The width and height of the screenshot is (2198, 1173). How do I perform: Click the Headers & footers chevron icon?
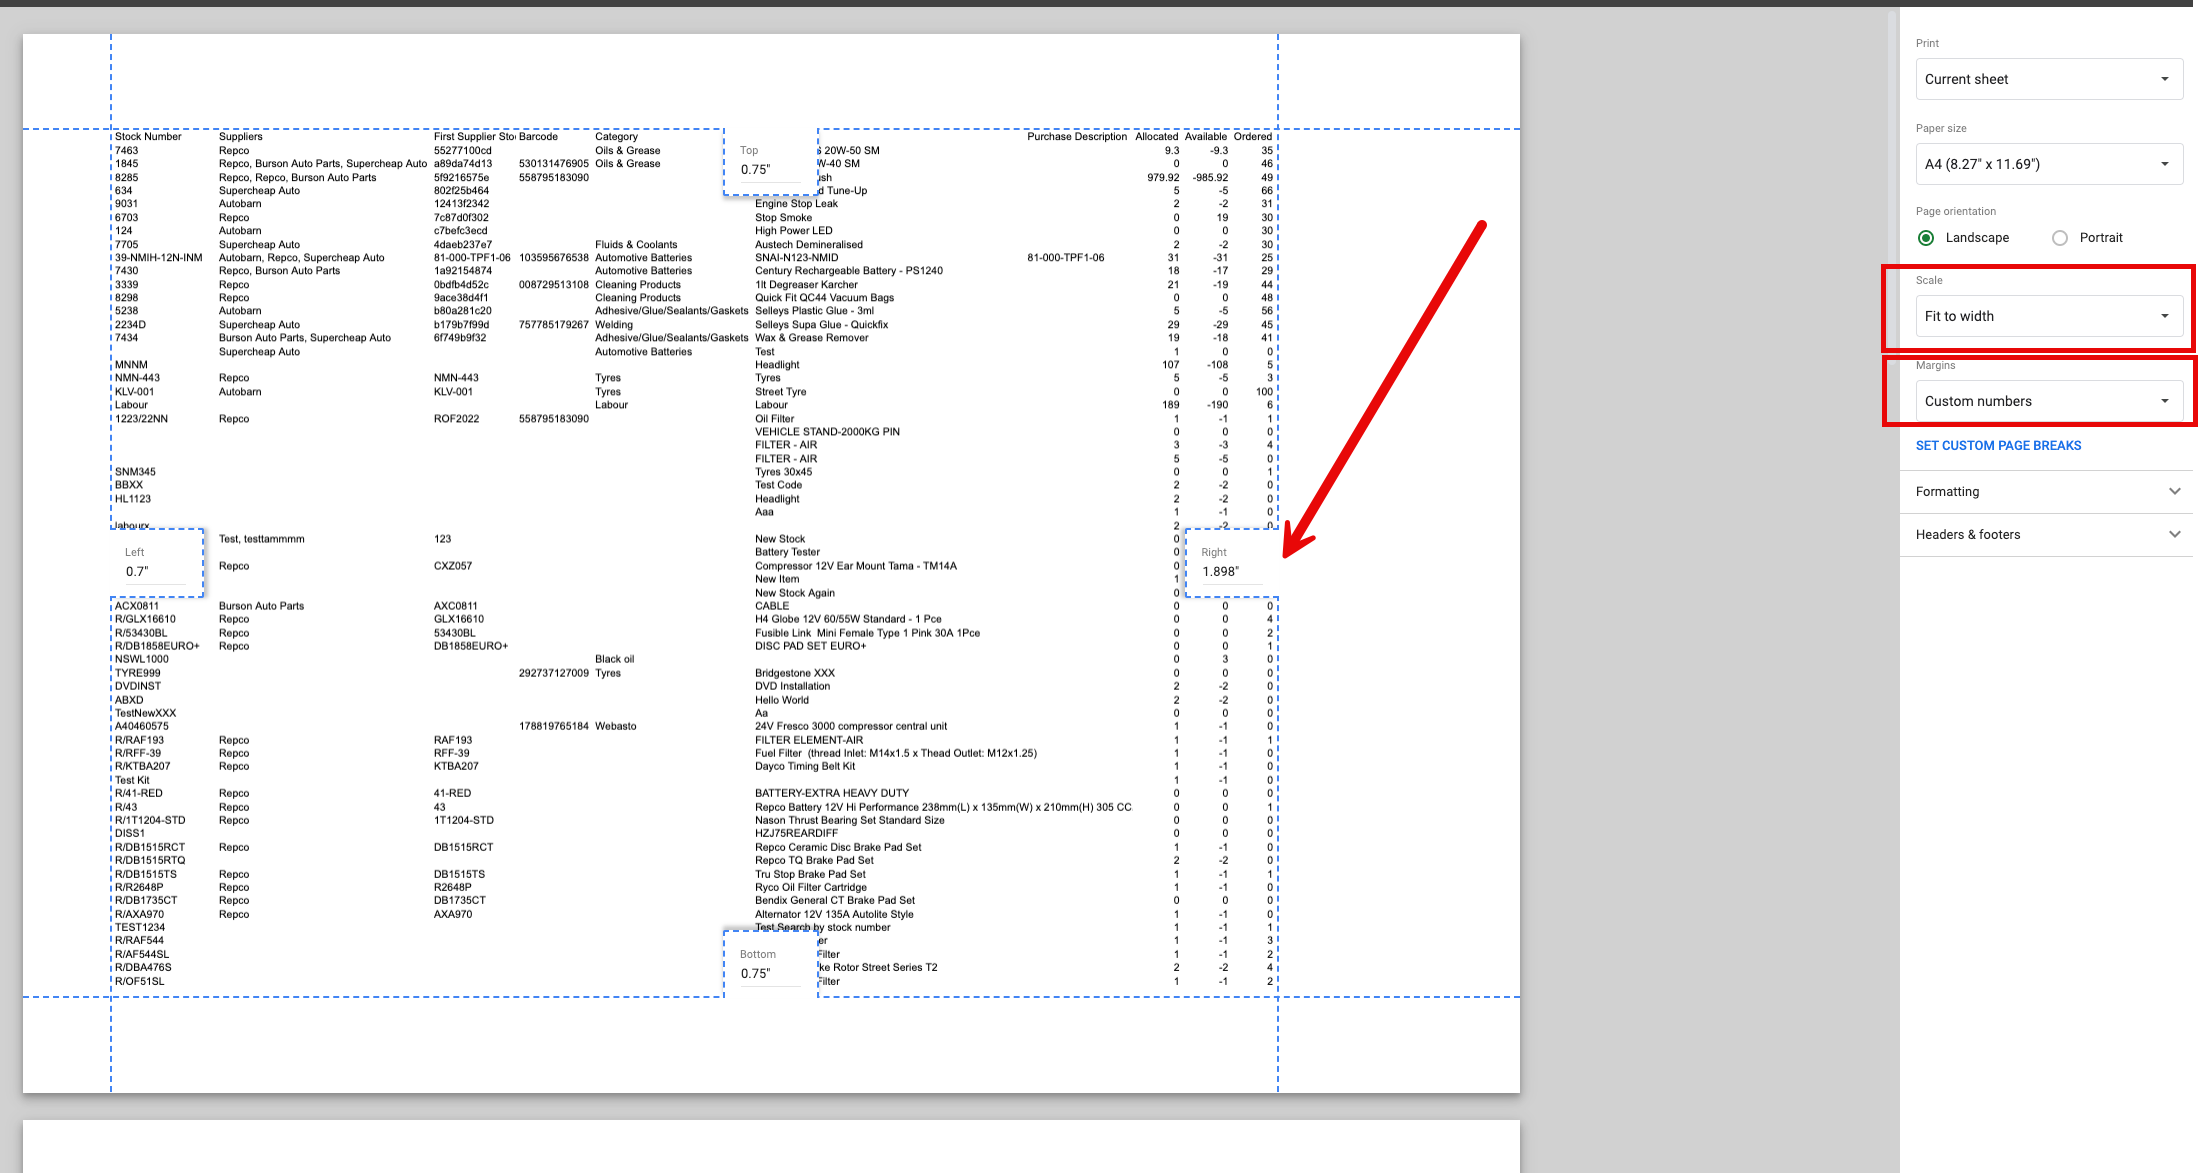(x=2174, y=535)
